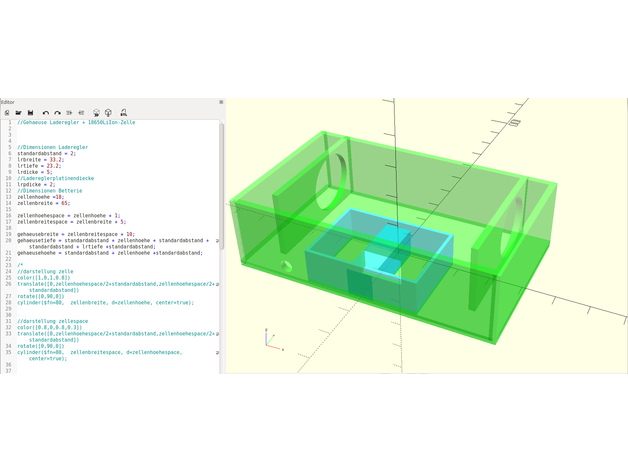Image resolution: width=628 pixels, height=472 pixels.
Task: Unindent the selected code lines
Action: click(x=70, y=113)
